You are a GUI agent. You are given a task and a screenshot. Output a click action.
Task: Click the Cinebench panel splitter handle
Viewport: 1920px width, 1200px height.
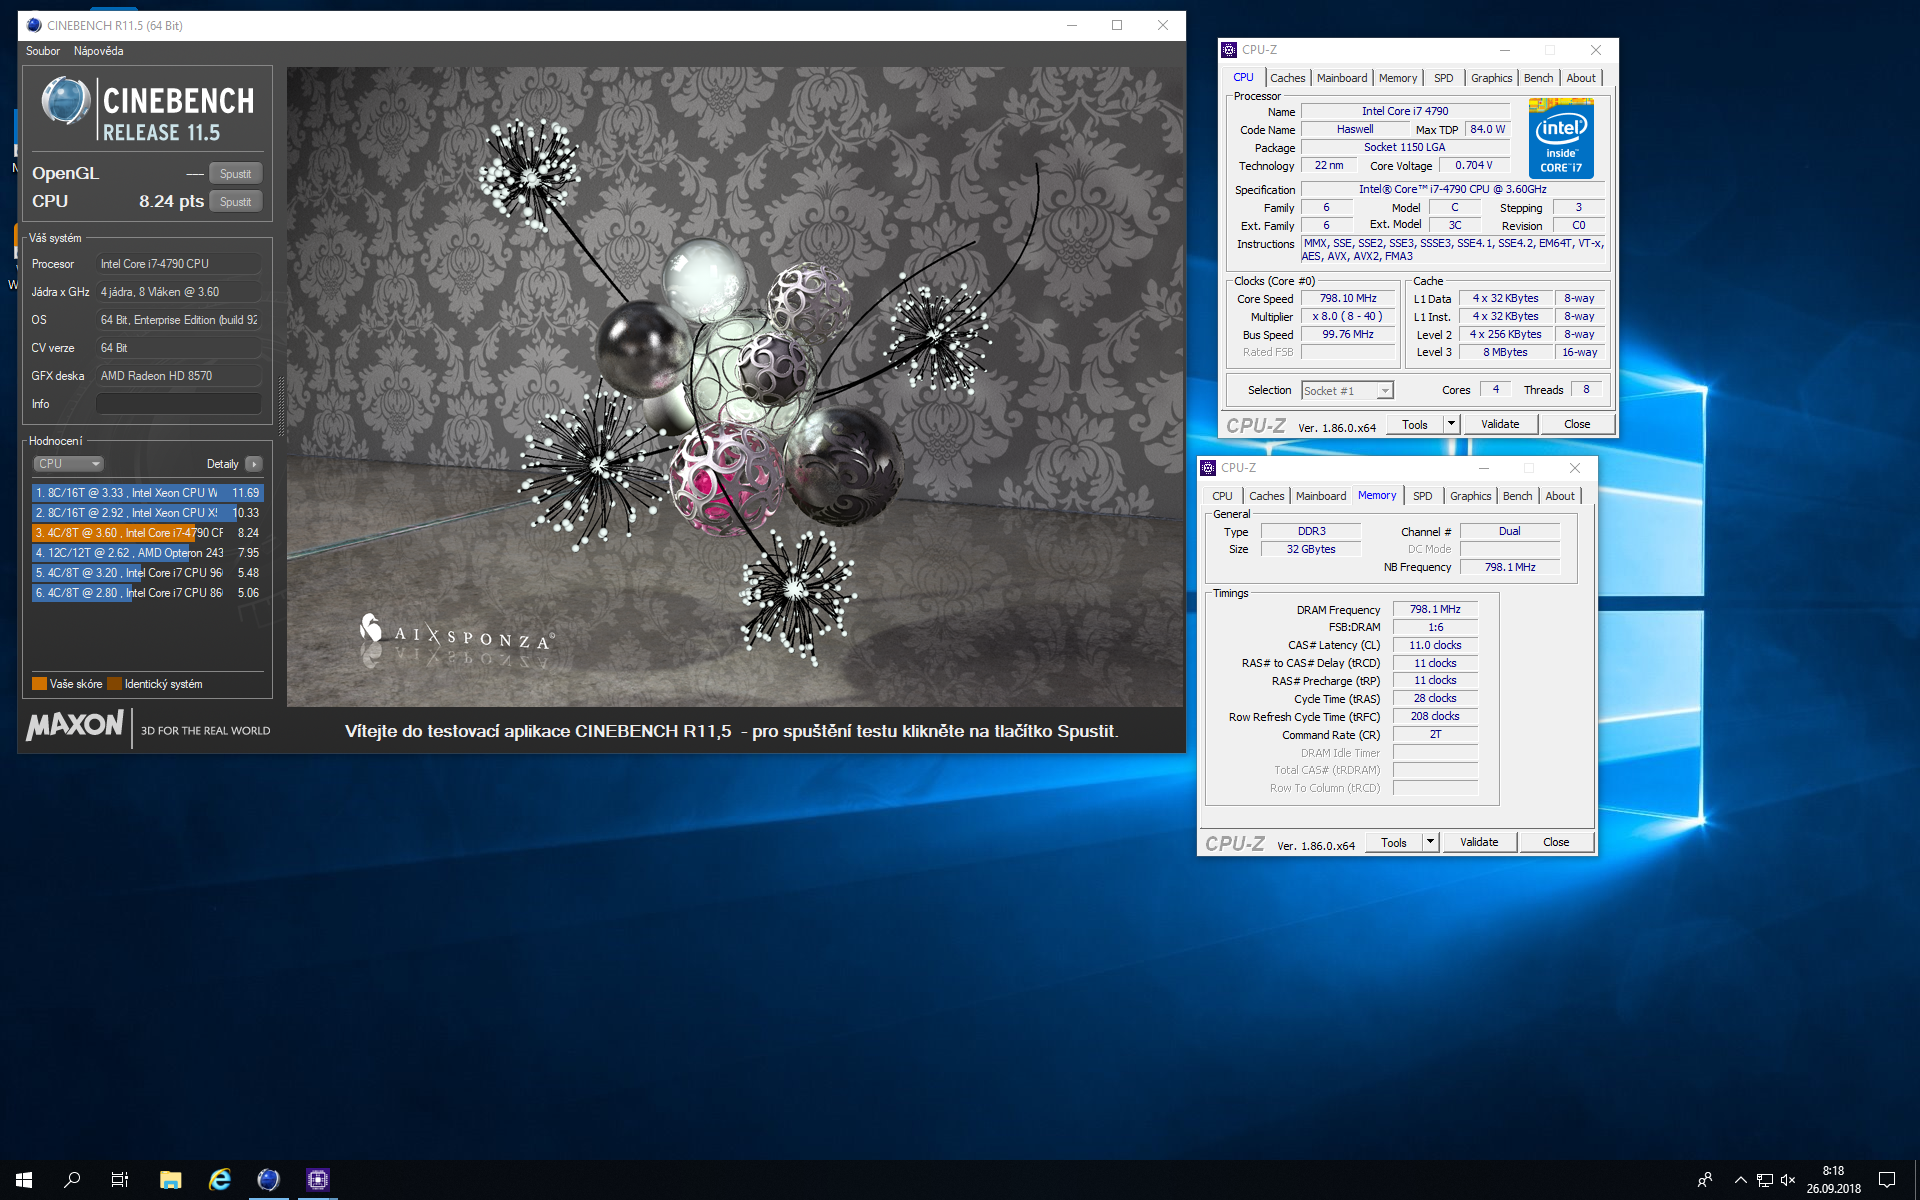[x=281, y=408]
